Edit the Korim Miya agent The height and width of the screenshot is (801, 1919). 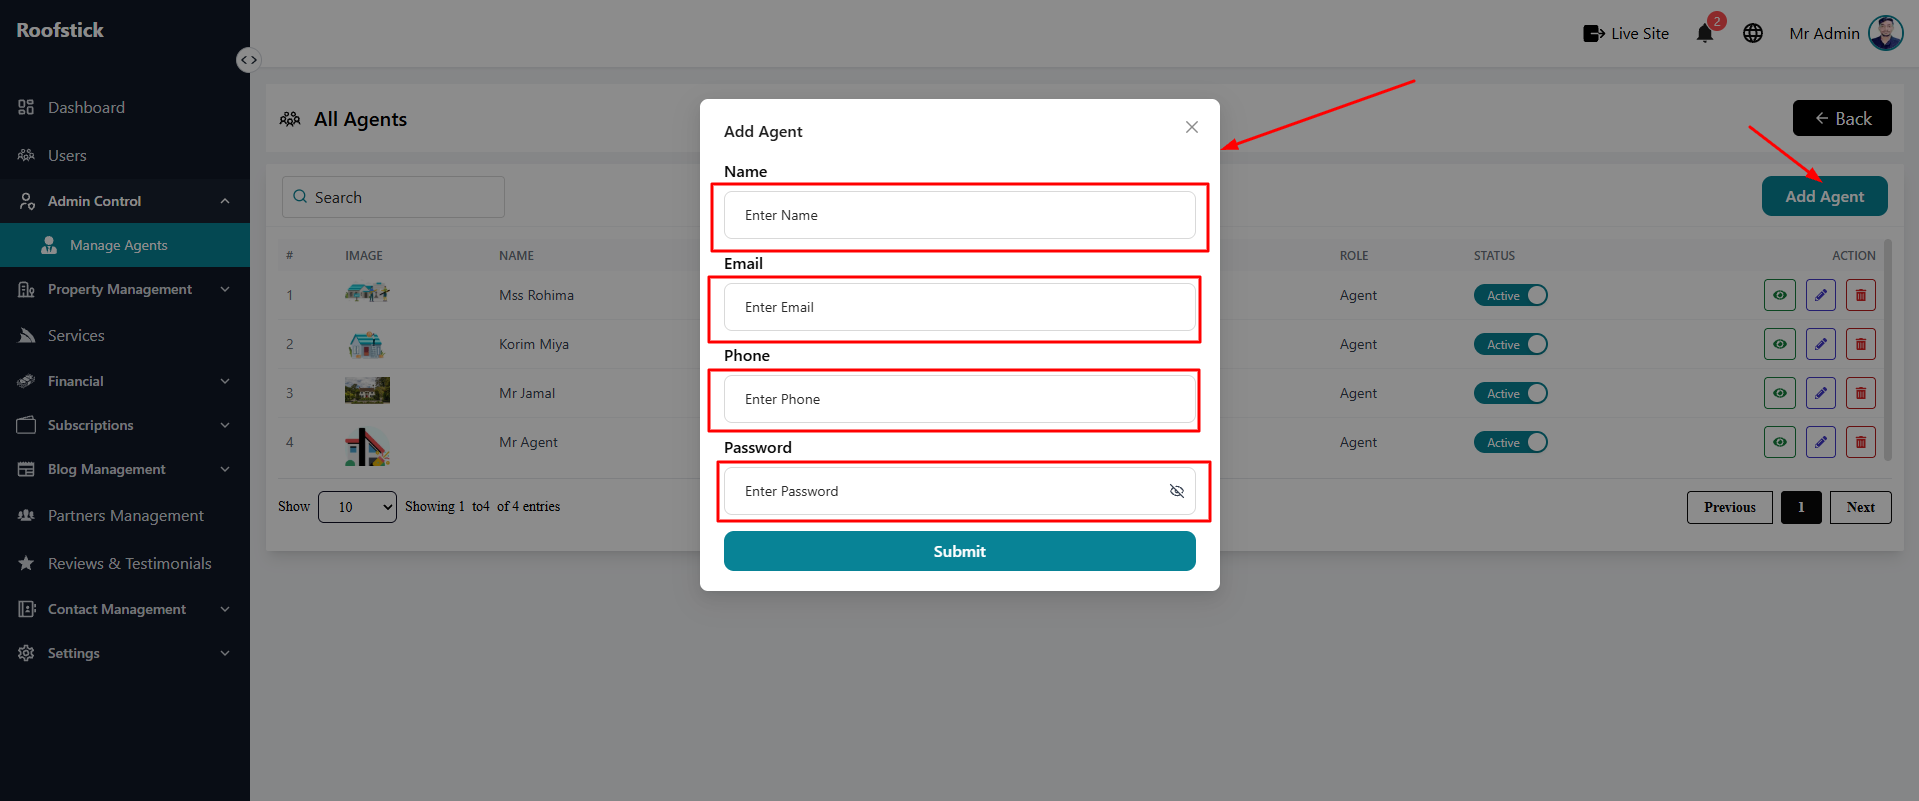point(1821,344)
